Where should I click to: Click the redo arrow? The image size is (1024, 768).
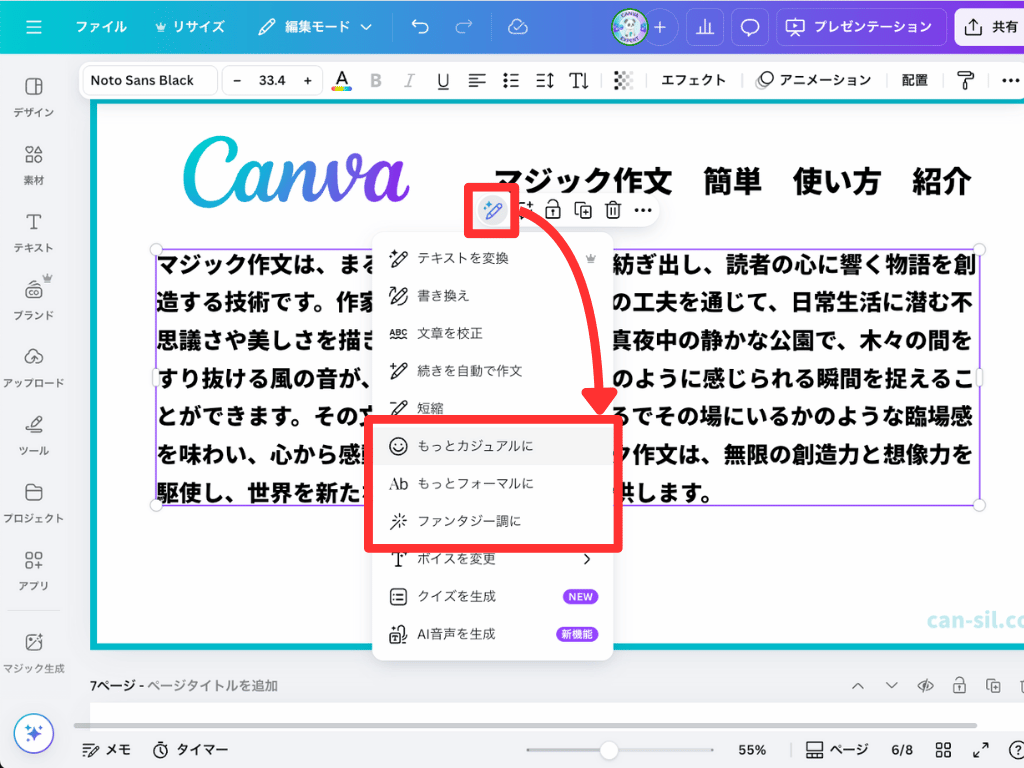pos(464,27)
